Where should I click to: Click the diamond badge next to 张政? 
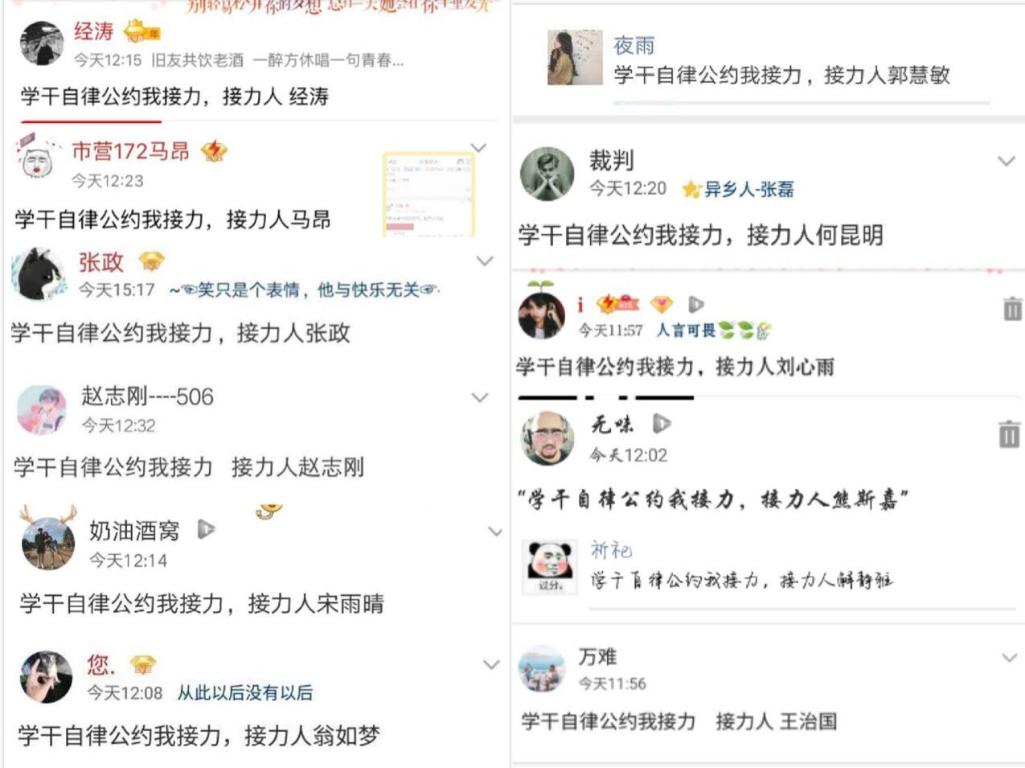(151, 262)
